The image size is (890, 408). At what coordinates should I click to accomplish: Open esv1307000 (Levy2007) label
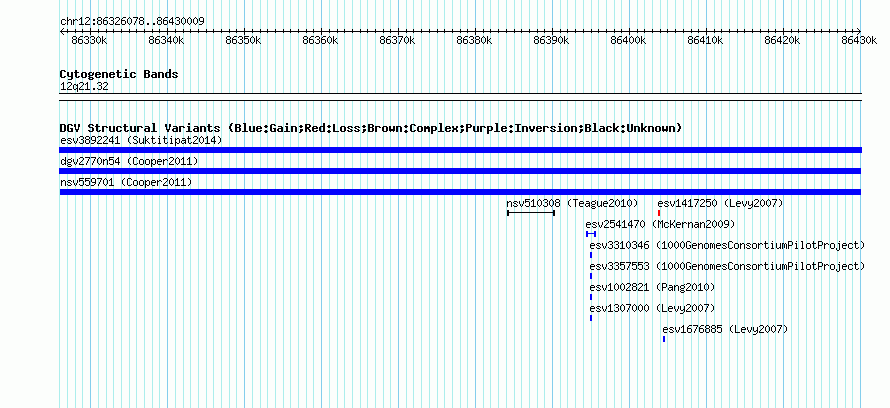point(652,308)
